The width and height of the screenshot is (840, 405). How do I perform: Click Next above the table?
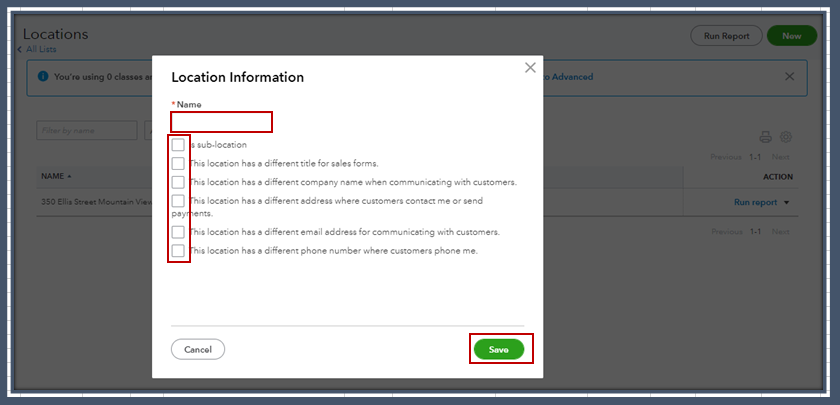point(781,157)
